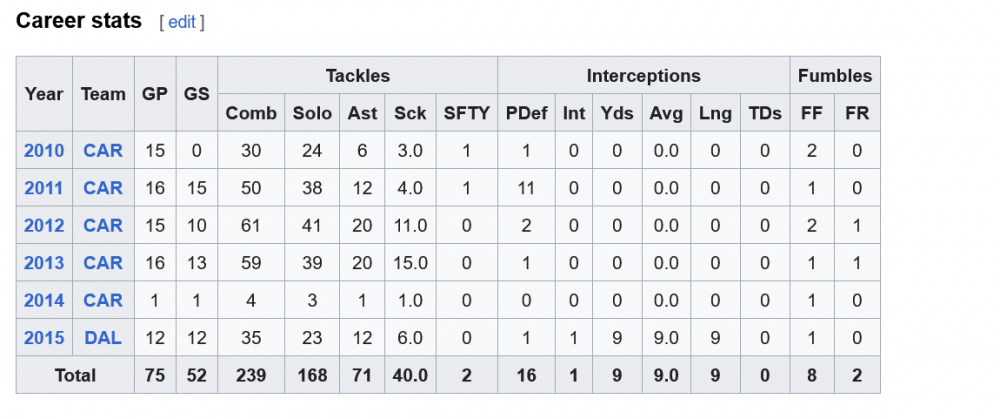Click the CAR team link in the 2014 row

[103, 300]
